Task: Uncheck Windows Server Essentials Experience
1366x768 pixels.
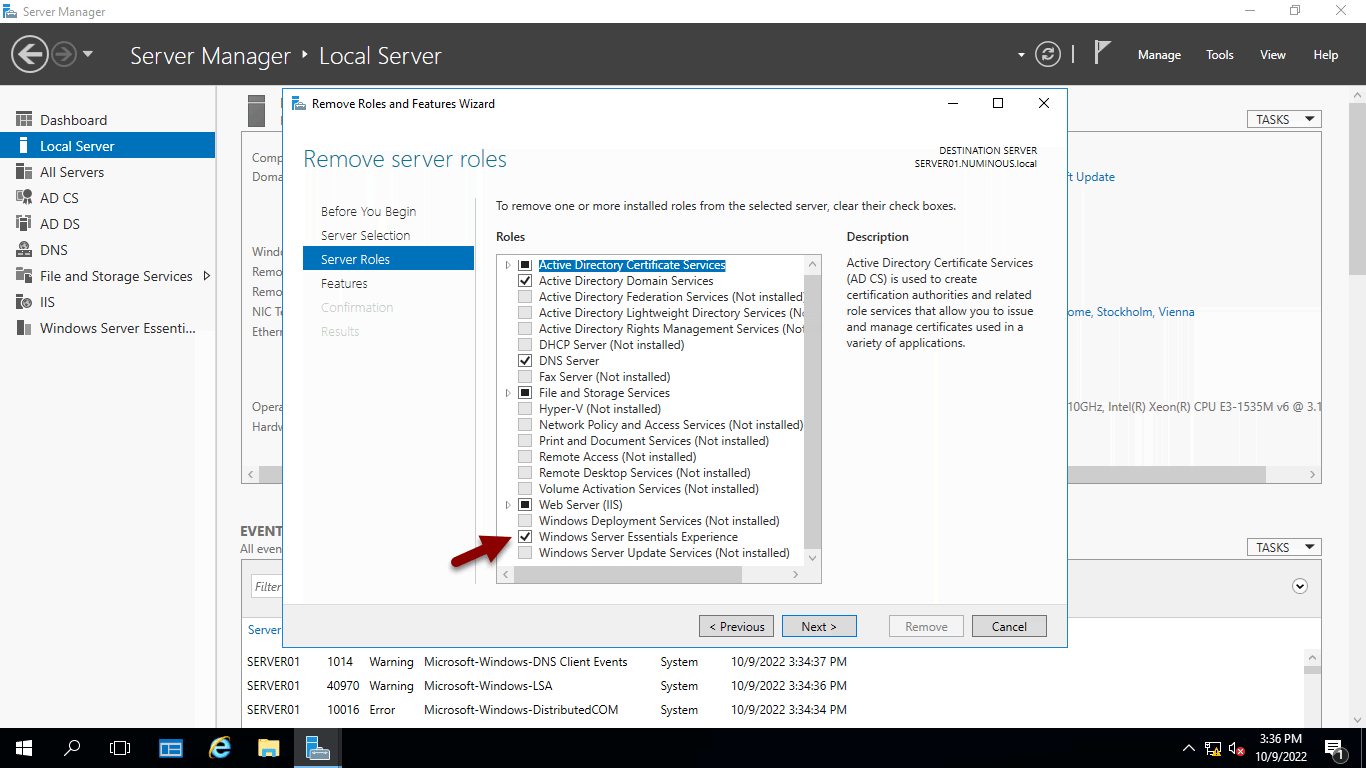Action: [525, 537]
